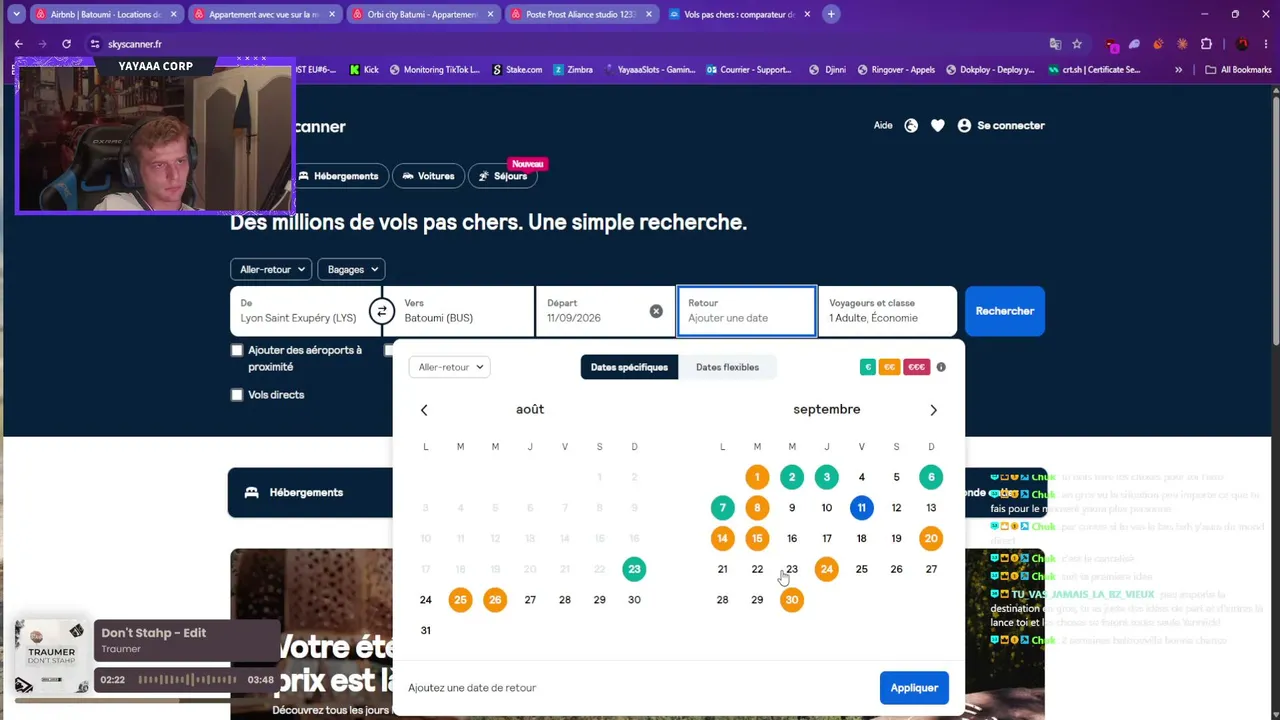Click the Retour date field
This screenshot has width=1280, height=720.
click(747, 311)
